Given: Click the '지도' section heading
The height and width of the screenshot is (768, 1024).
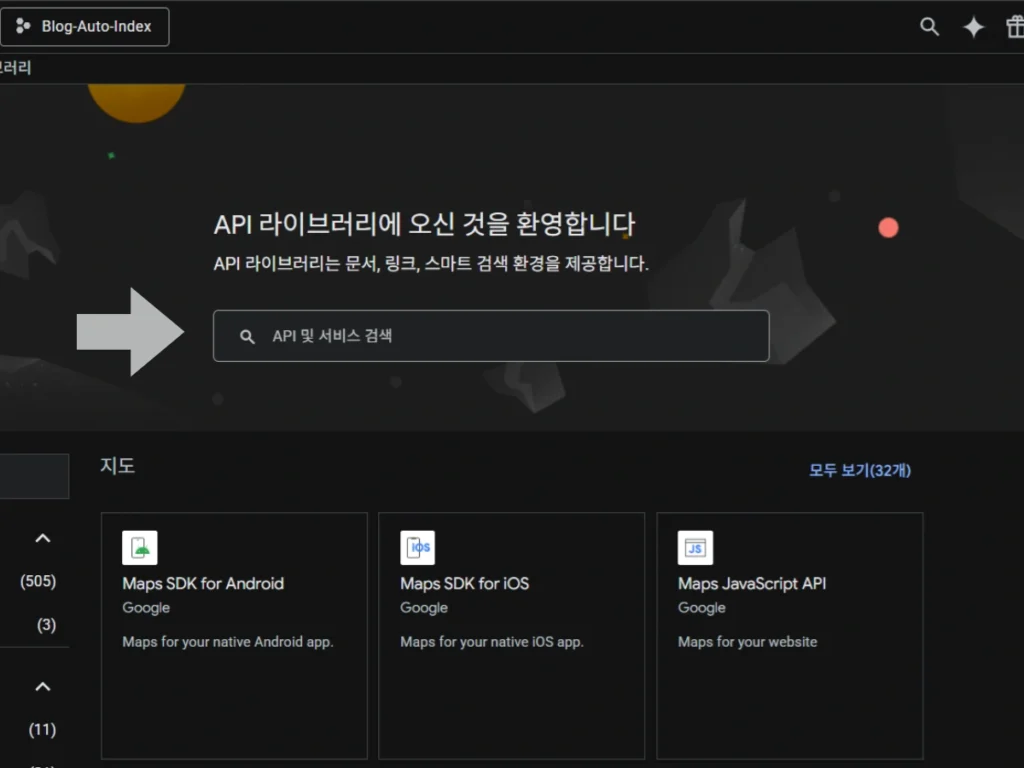Looking at the screenshot, I should 118,466.
